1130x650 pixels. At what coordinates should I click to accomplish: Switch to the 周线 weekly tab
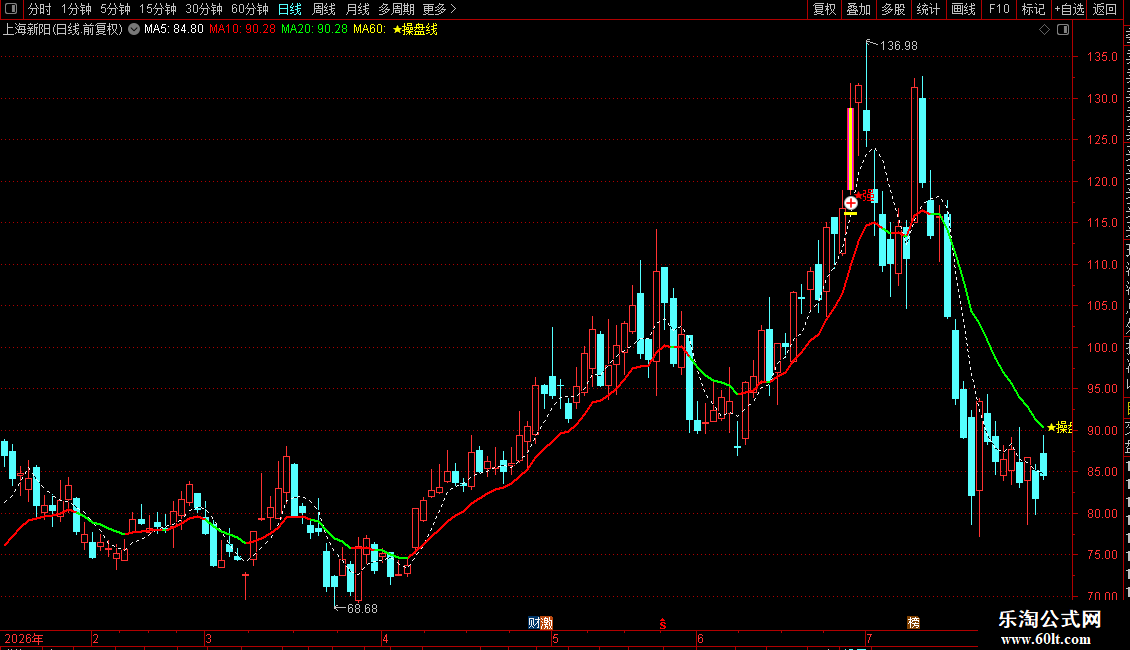click(324, 9)
